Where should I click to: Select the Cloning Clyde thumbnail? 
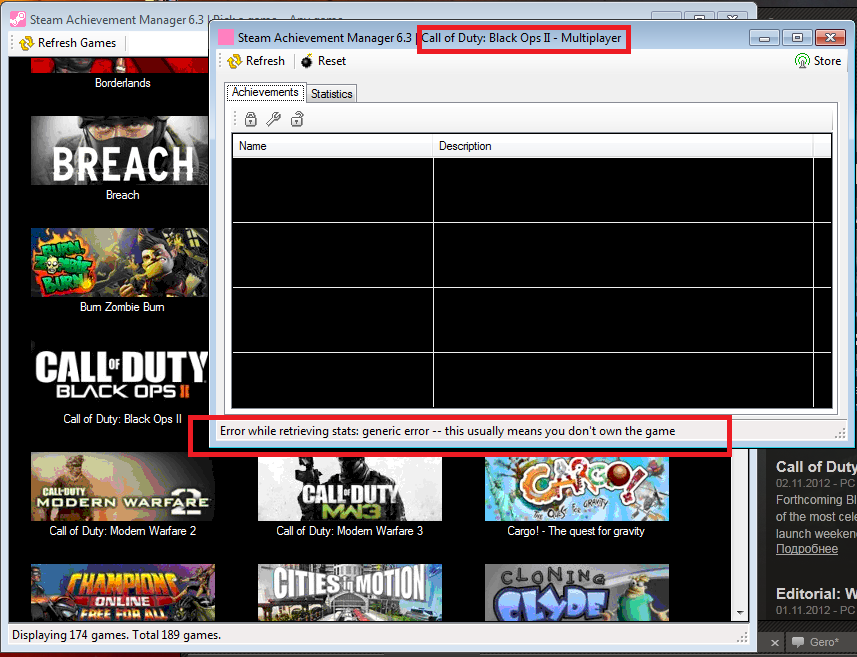click(x=577, y=593)
